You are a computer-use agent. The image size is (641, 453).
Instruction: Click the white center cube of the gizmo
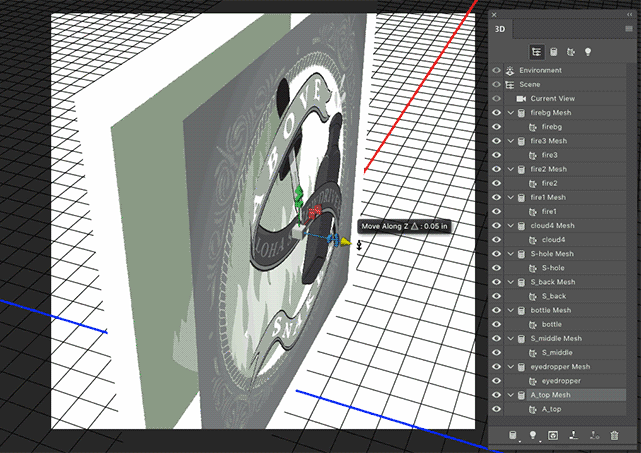coord(298,232)
